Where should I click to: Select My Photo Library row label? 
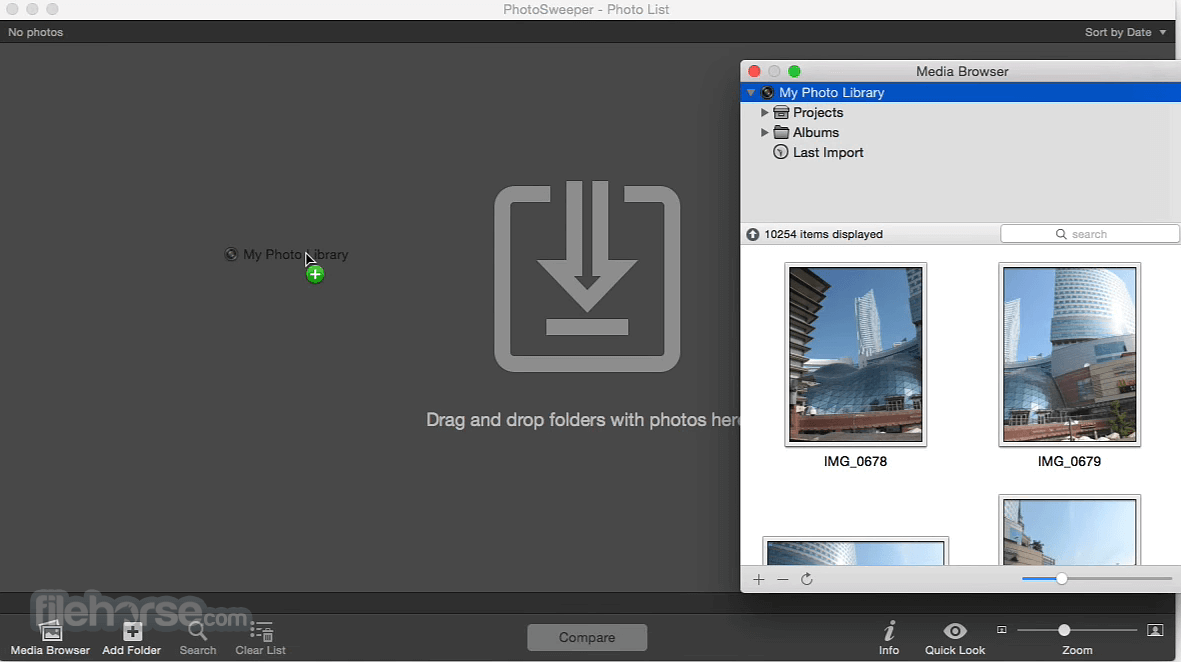[832, 93]
